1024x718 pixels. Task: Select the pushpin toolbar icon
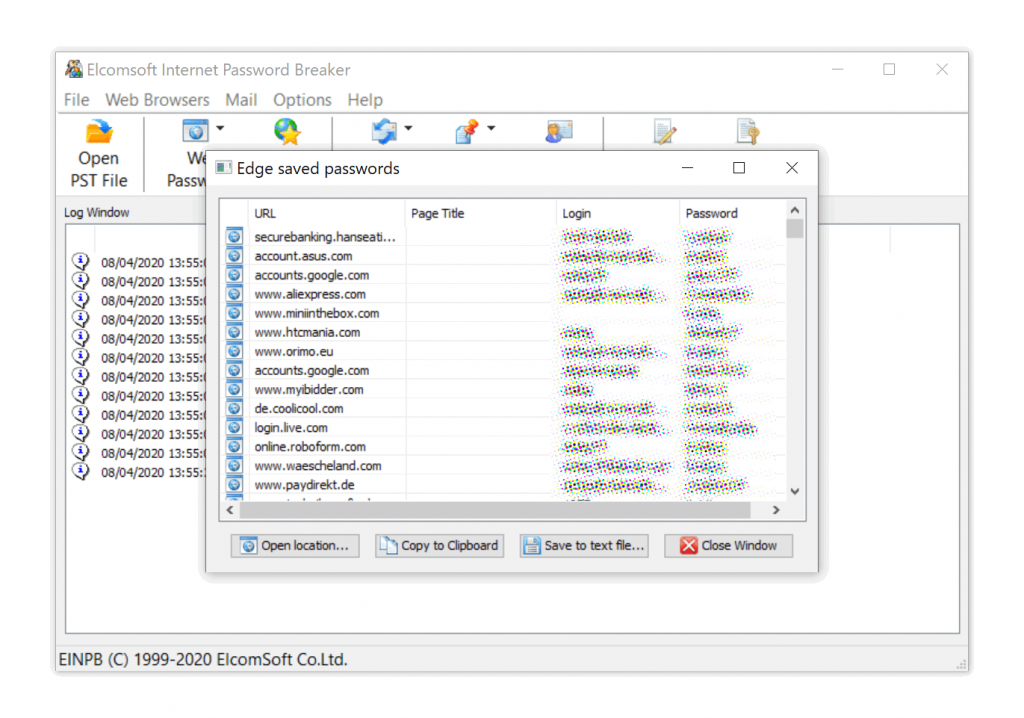pos(467,131)
